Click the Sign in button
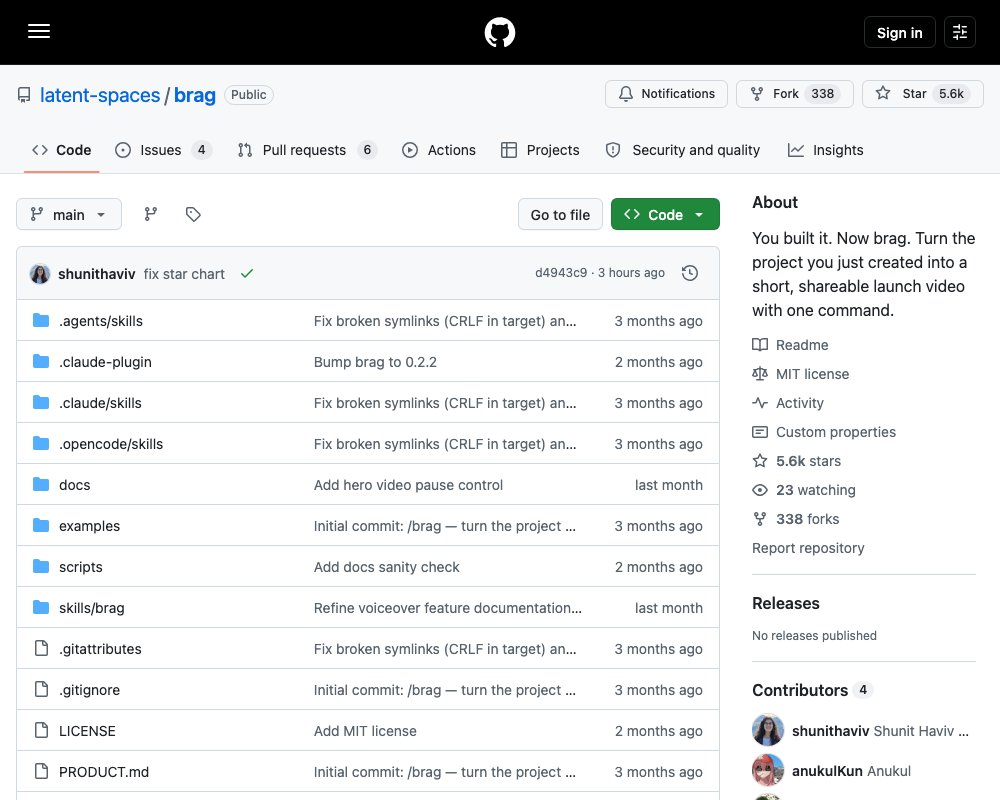The width and height of the screenshot is (1000, 800). tap(899, 33)
